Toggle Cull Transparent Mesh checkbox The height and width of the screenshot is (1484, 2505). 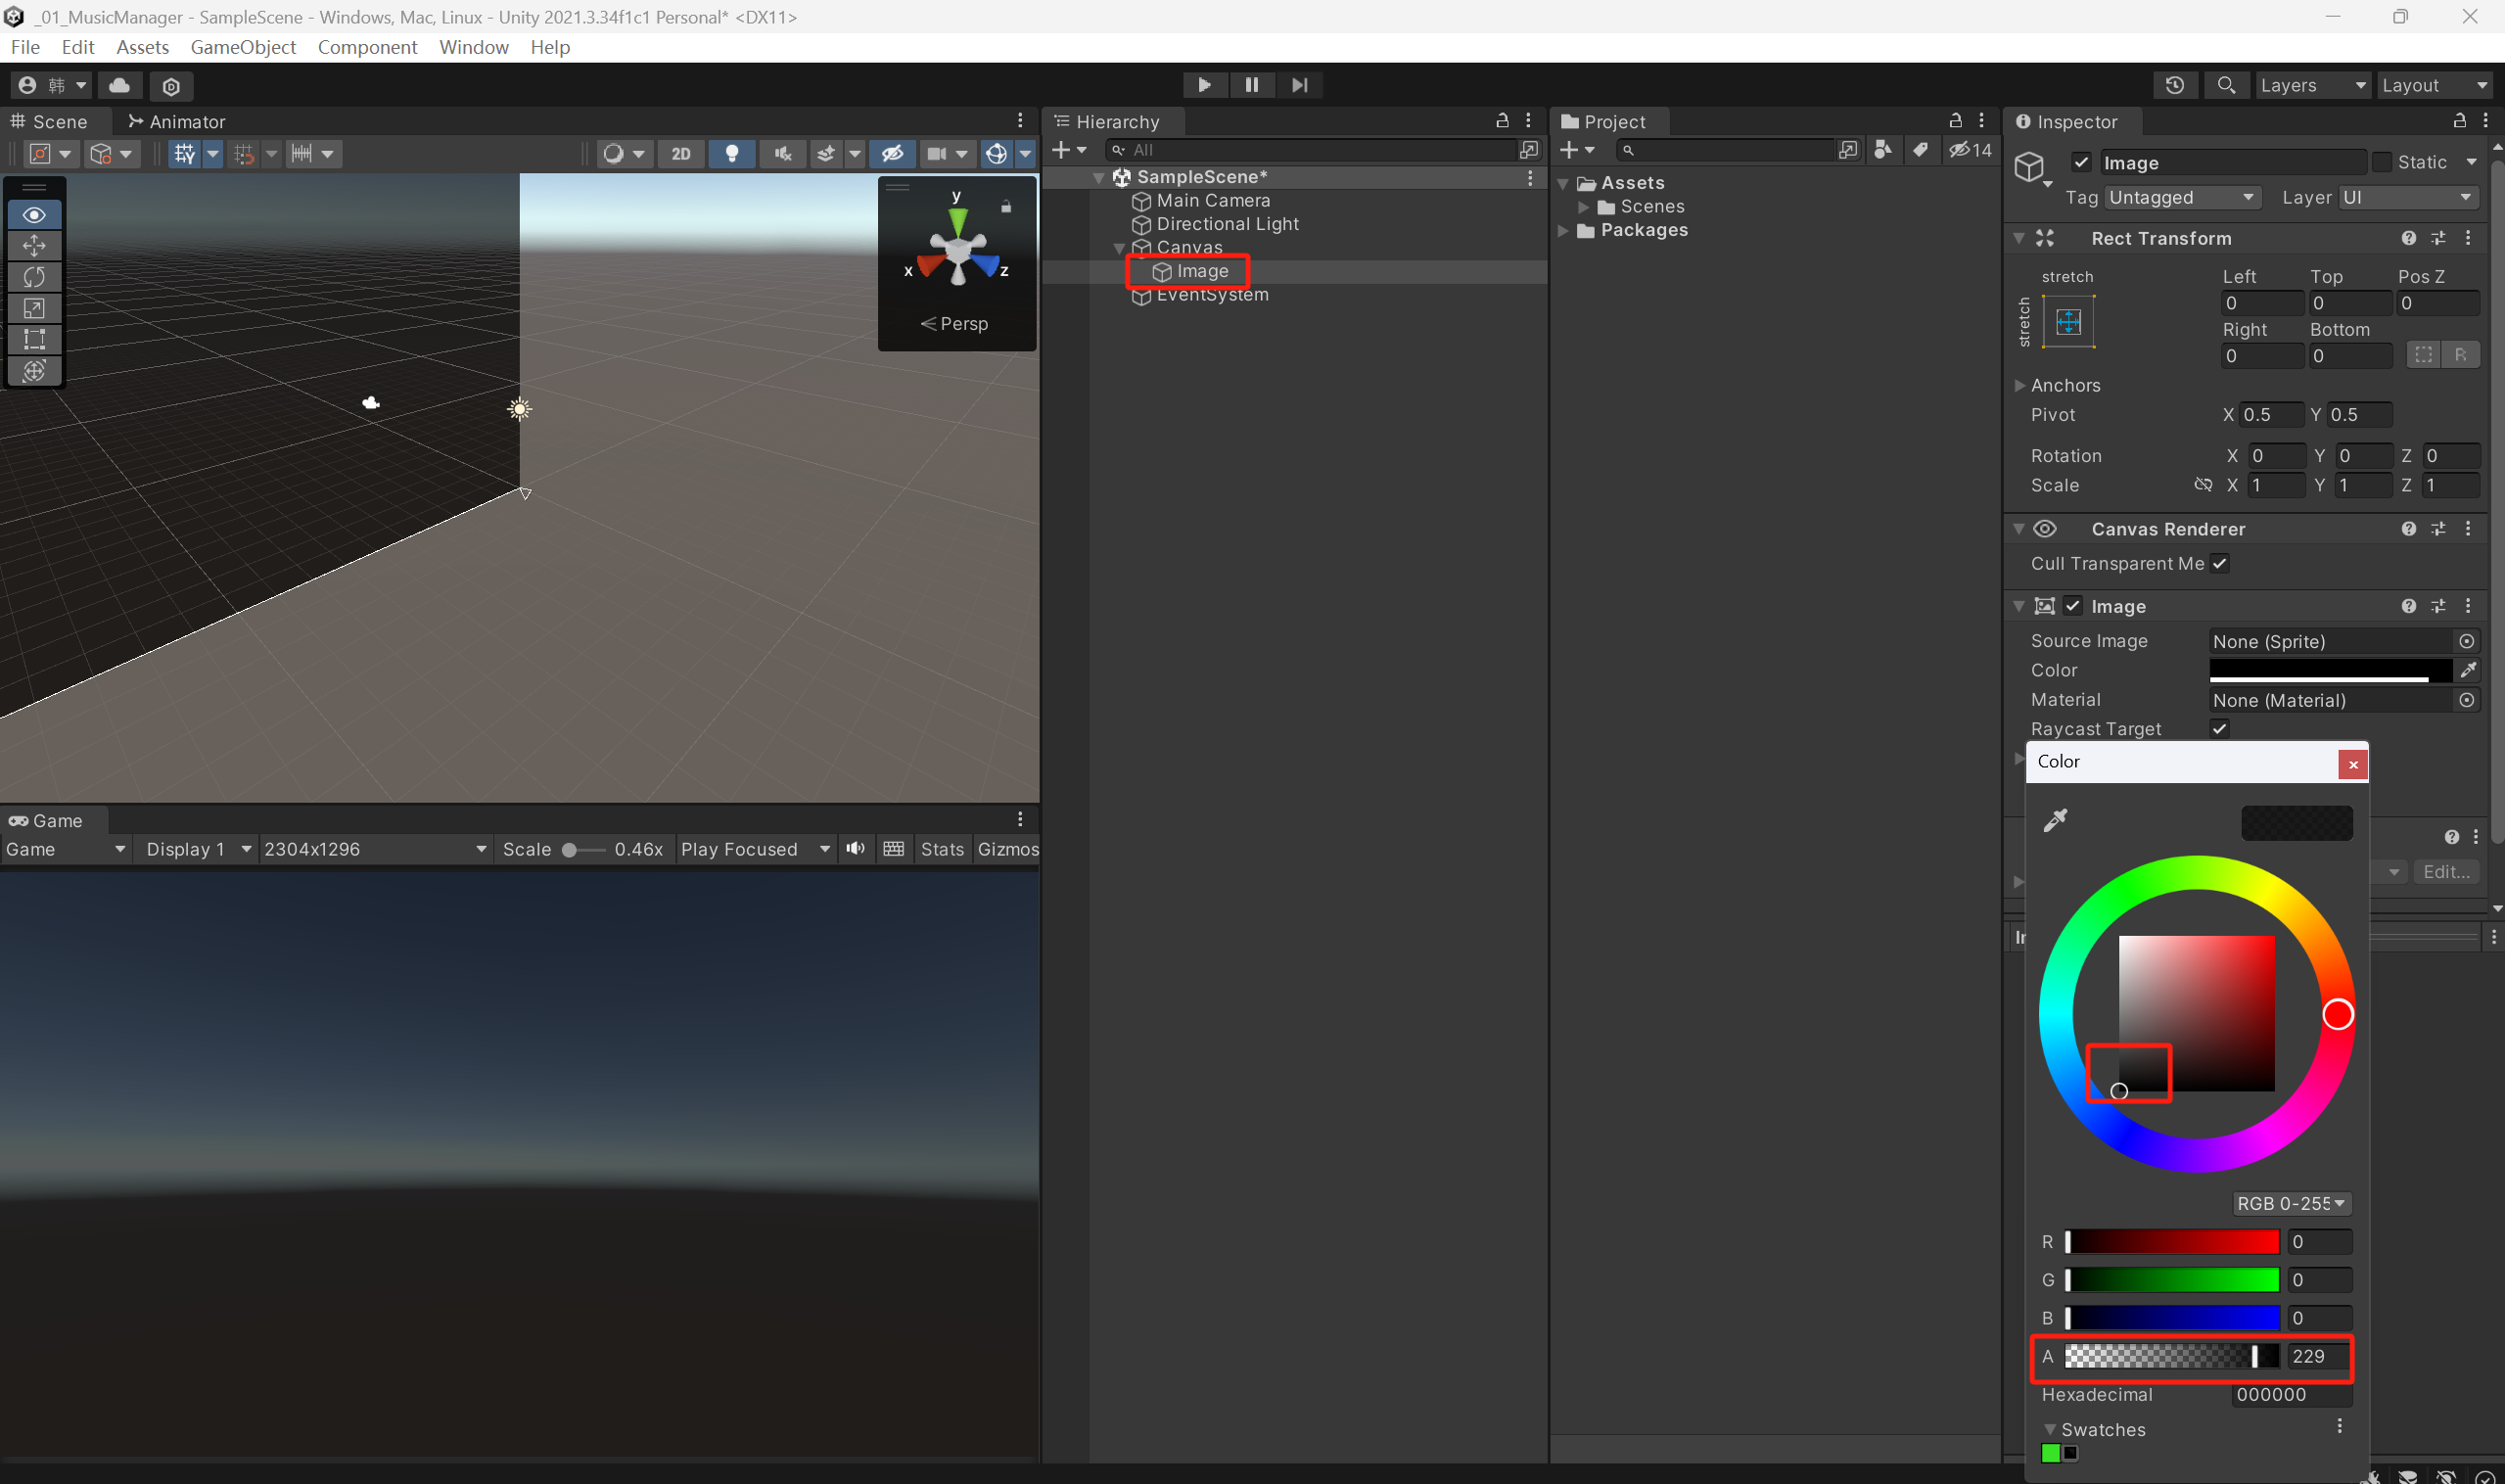2220,563
